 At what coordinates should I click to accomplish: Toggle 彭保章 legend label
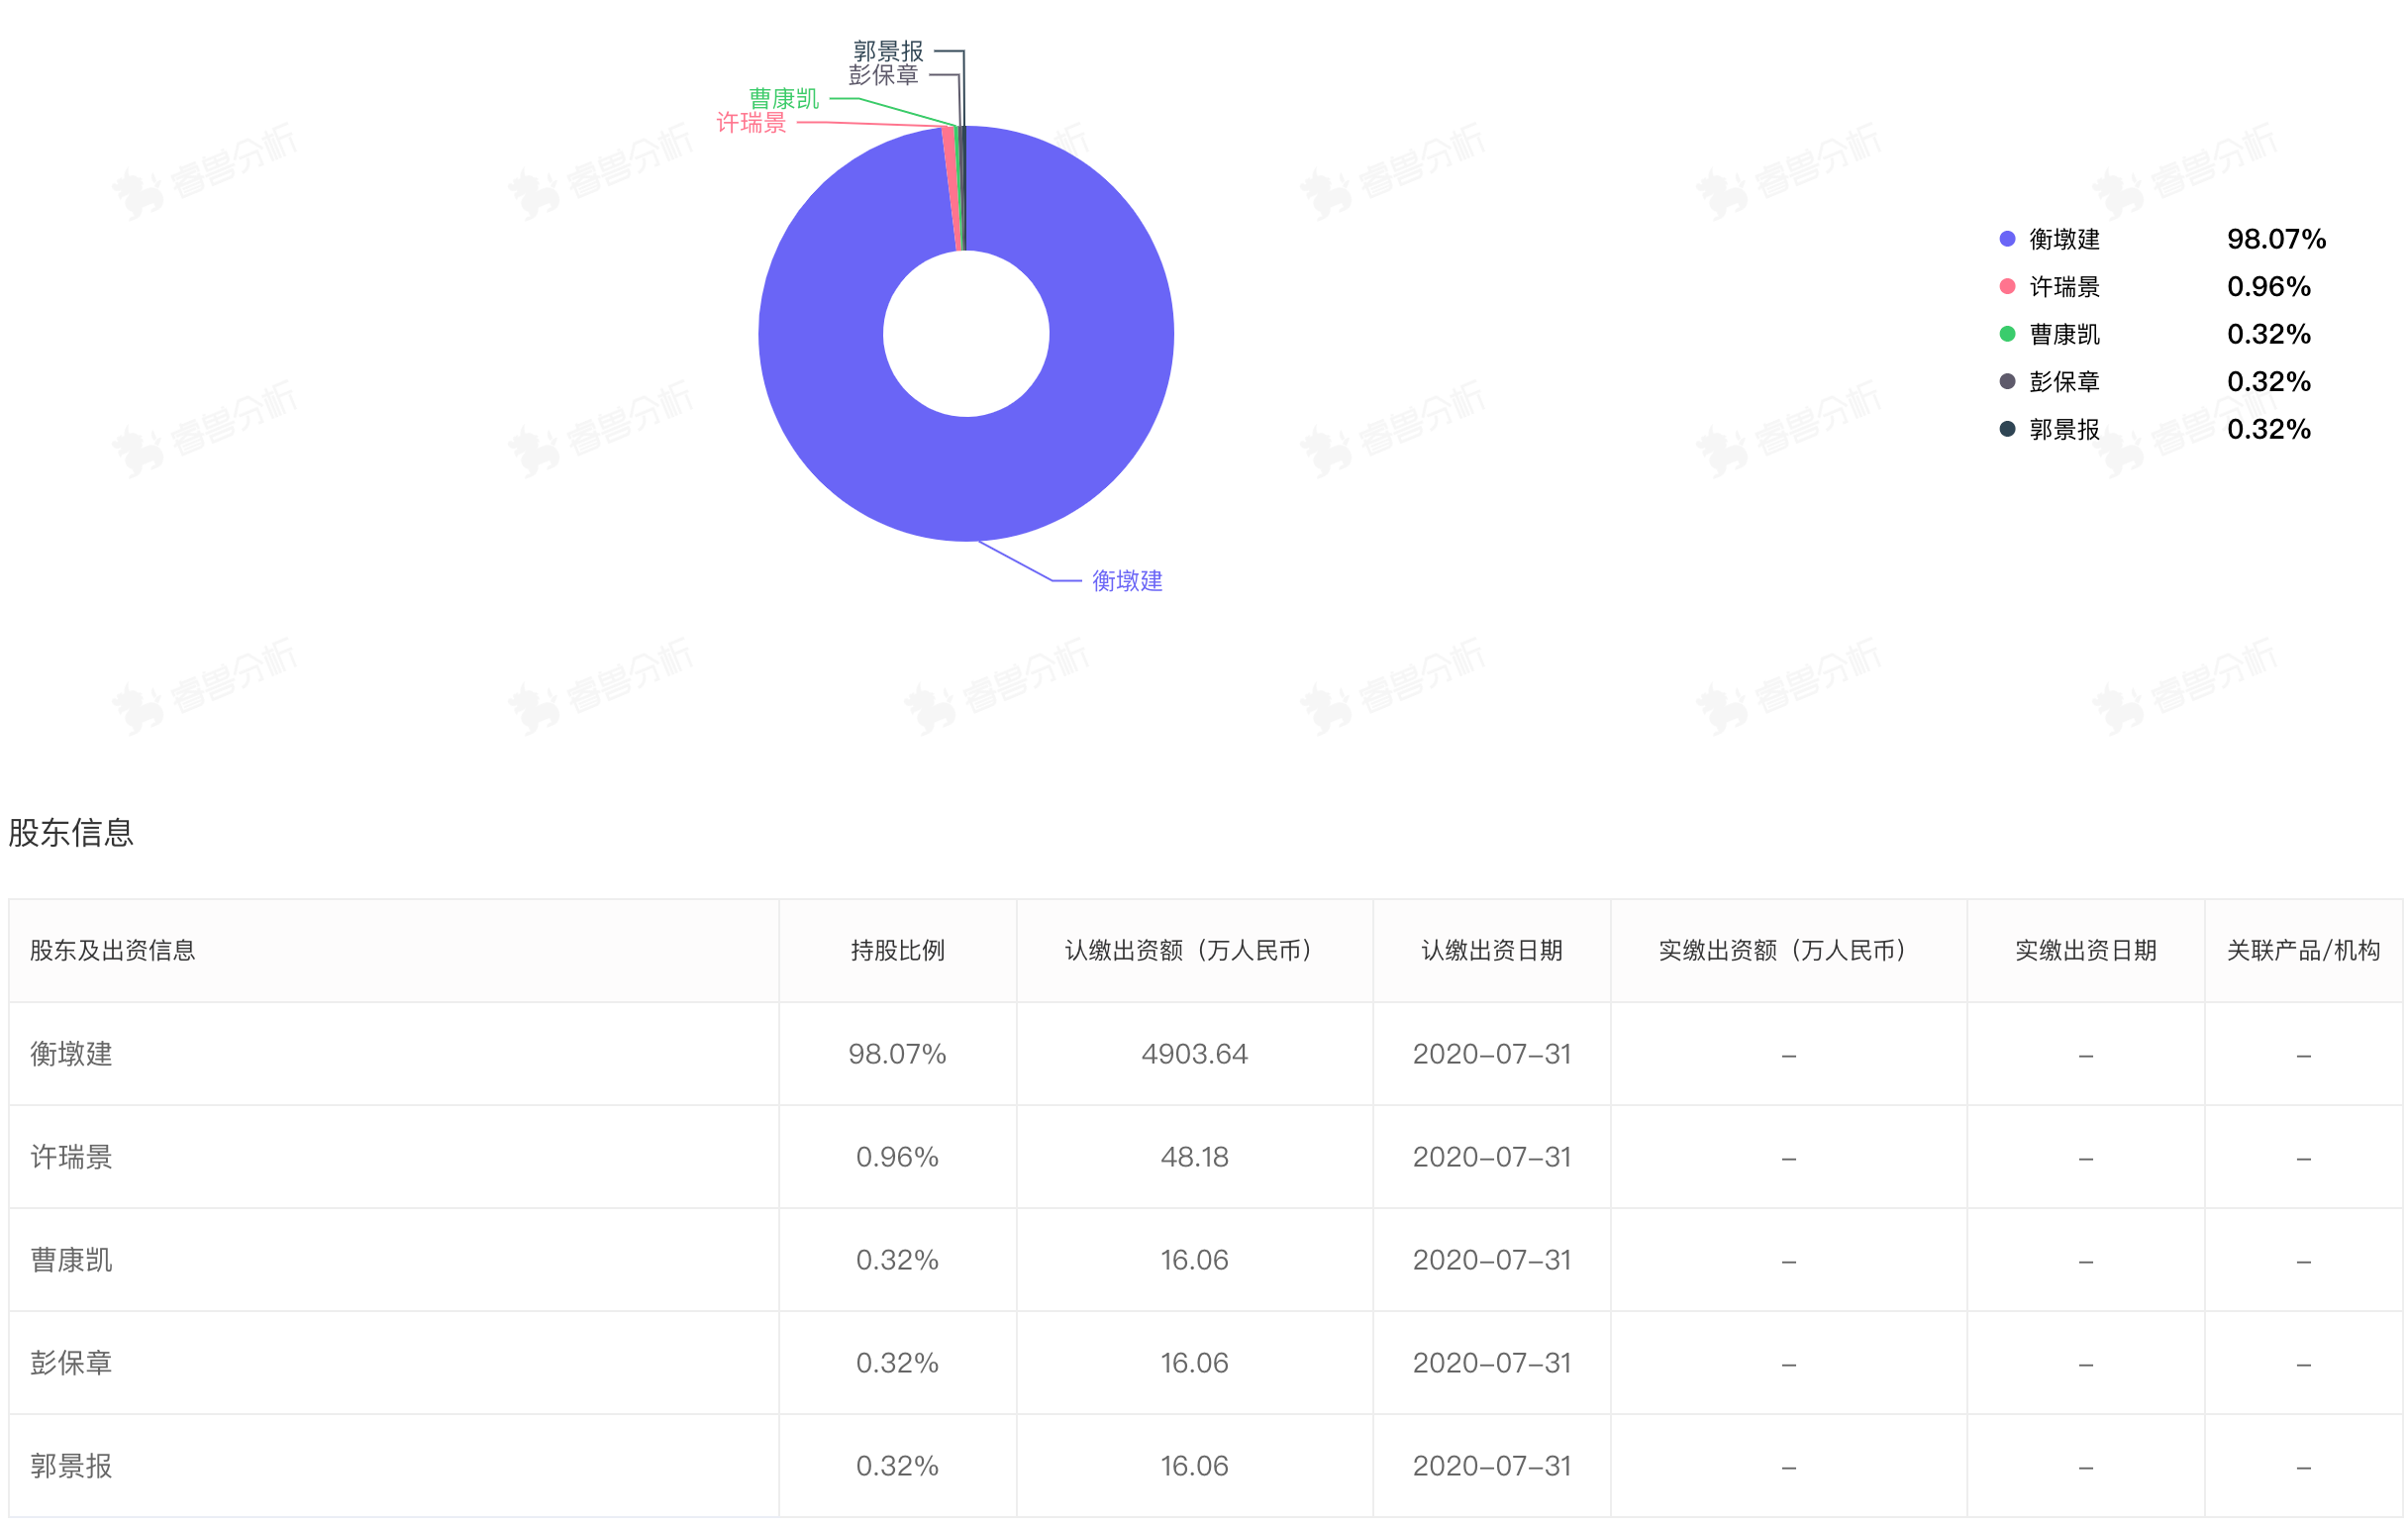pos(2064,382)
